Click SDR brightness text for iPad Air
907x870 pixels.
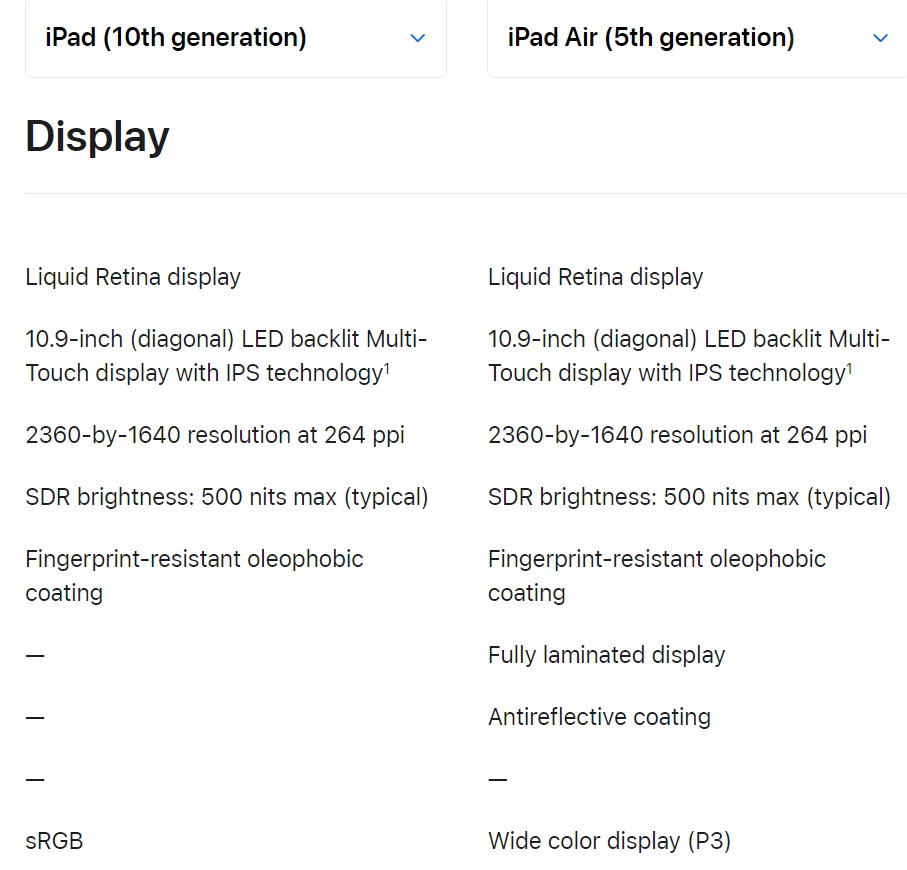coord(689,497)
